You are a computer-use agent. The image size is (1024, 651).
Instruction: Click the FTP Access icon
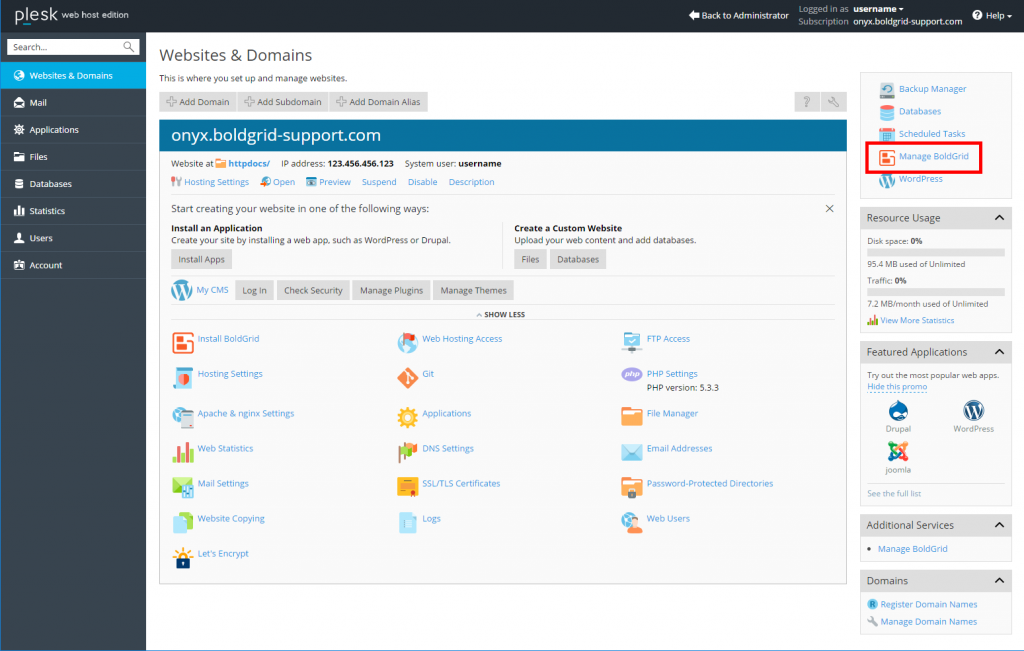point(632,343)
